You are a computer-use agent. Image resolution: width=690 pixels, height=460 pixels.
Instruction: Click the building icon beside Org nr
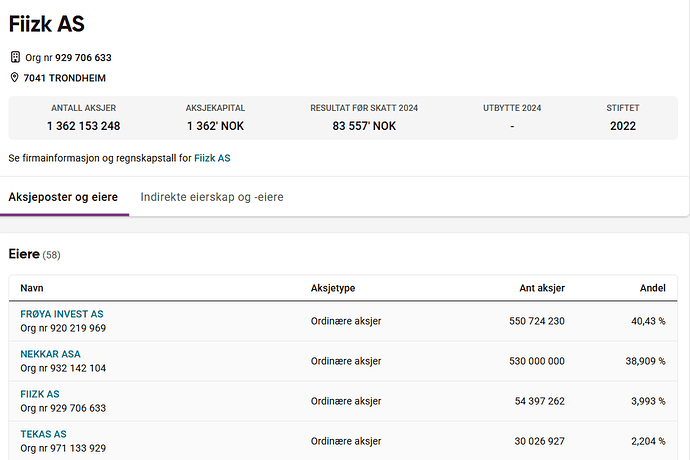point(15,57)
